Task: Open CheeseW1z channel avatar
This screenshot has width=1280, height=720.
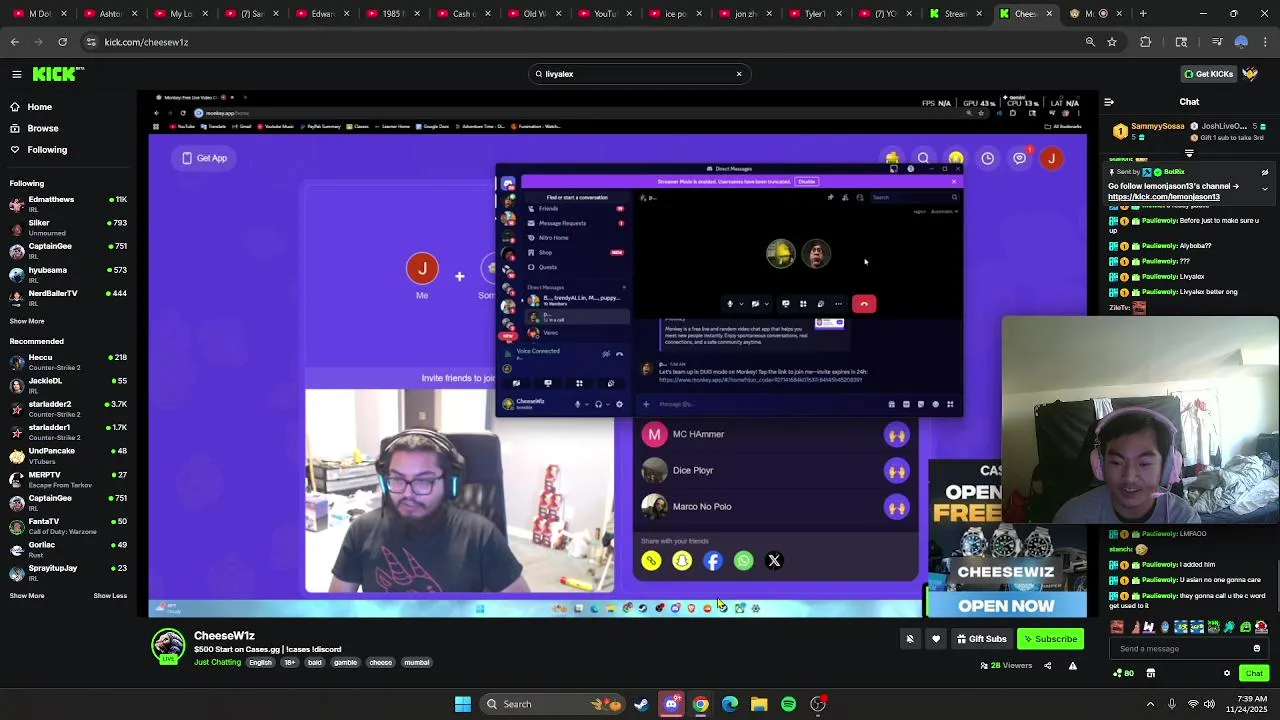Action: click(x=168, y=646)
